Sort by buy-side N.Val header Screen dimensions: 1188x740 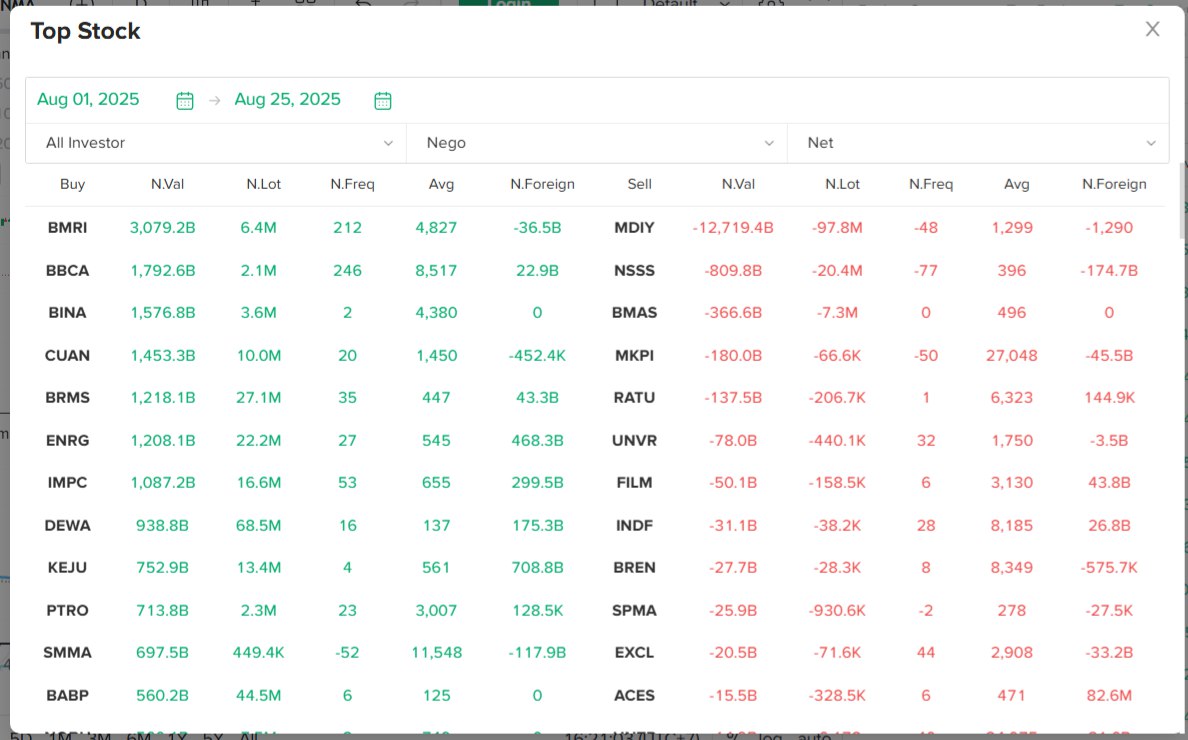tap(167, 184)
